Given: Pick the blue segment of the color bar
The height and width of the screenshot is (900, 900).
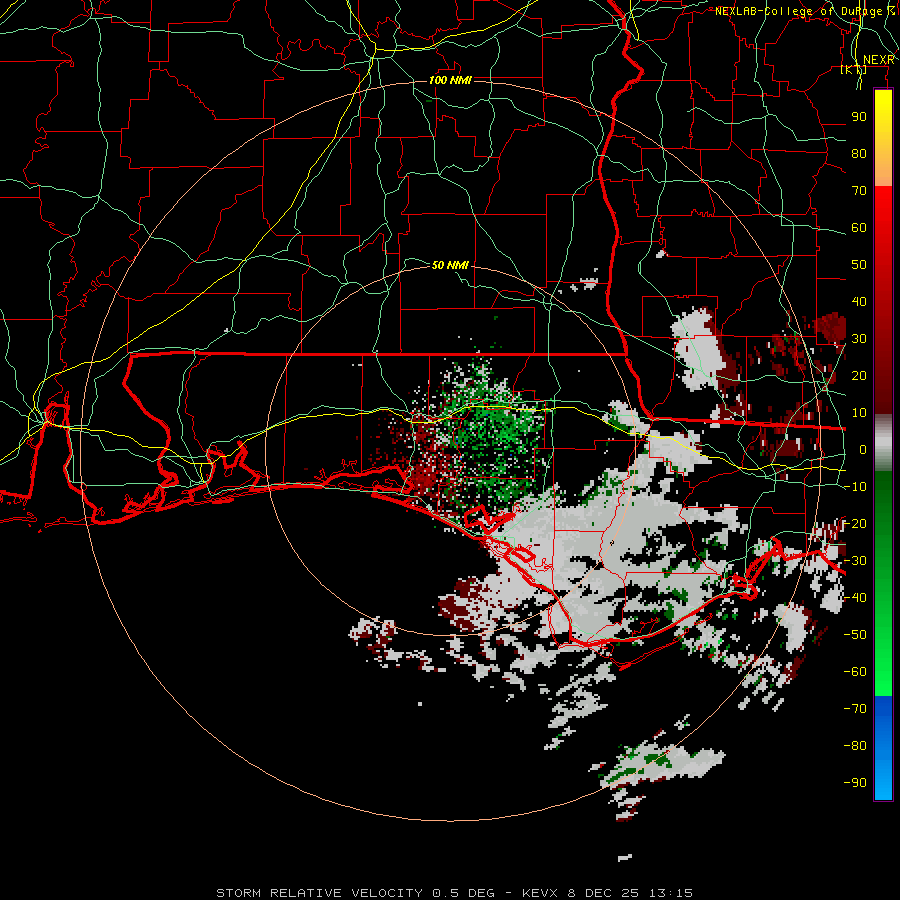Looking at the screenshot, I should 883,748.
